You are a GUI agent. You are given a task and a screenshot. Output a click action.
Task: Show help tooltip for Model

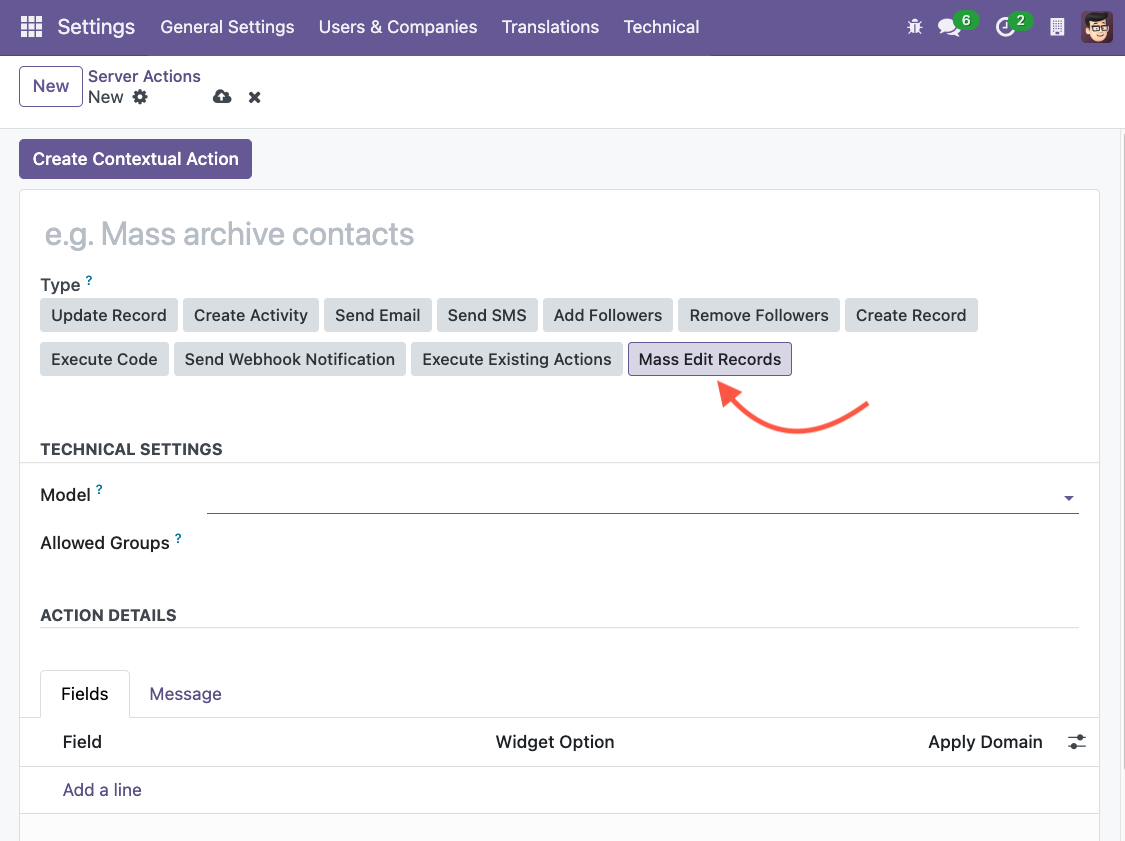(99, 489)
